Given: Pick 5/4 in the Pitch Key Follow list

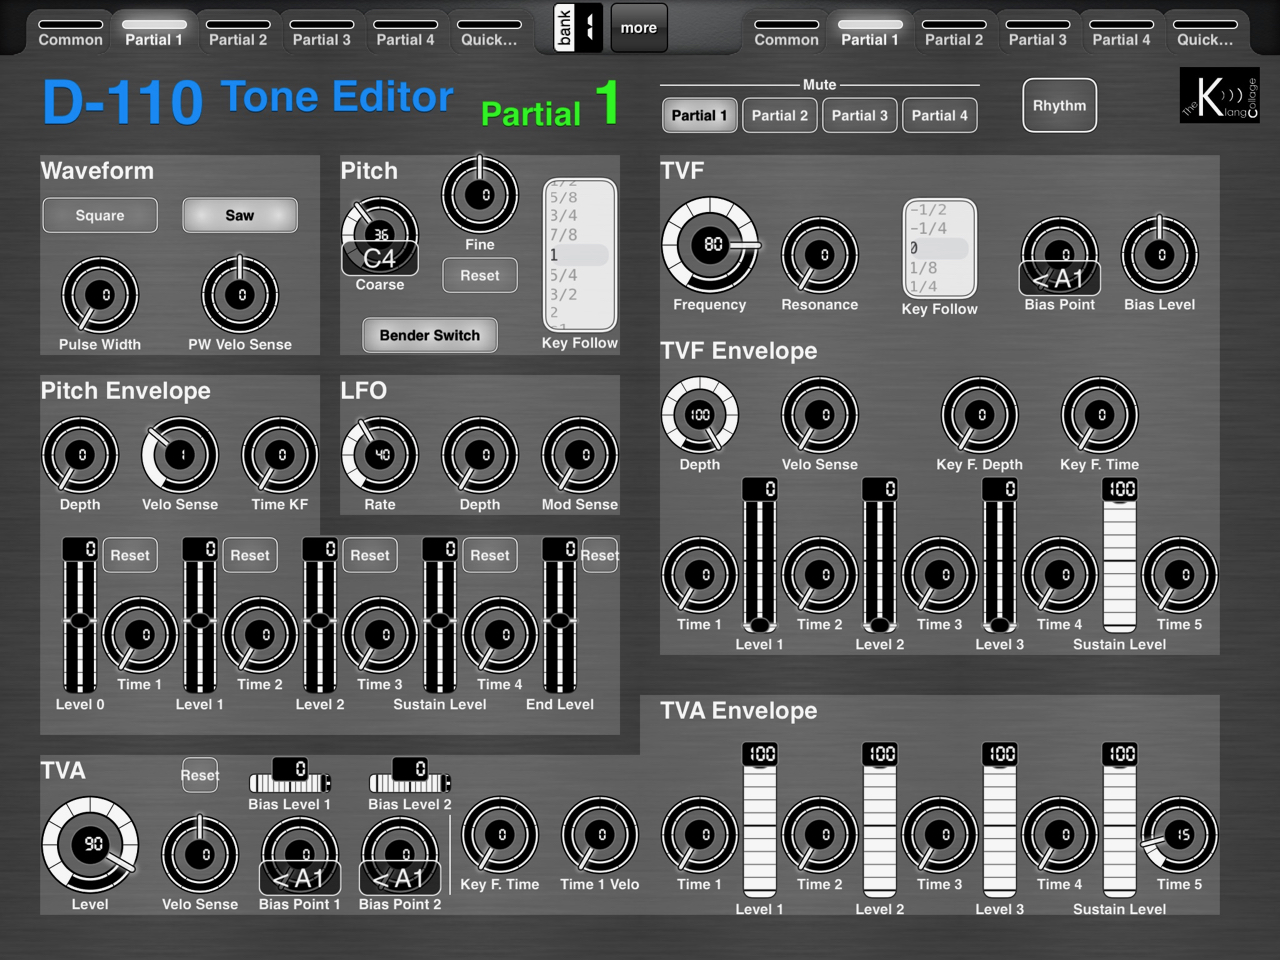Looking at the screenshot, I should (564, 275).
